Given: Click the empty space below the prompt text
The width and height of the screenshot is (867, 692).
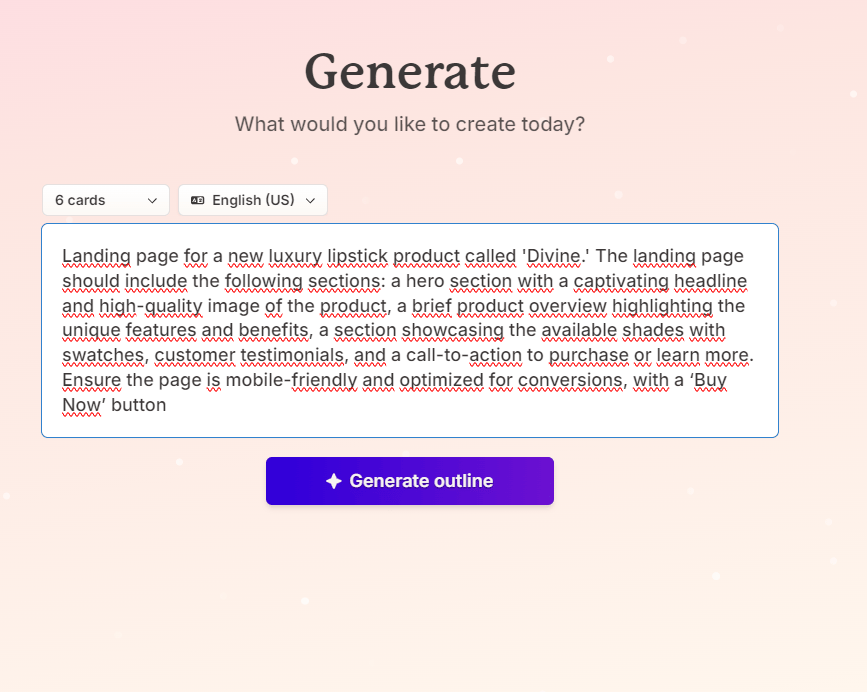Looking at the screenshot, I should (x=410, y=424).
